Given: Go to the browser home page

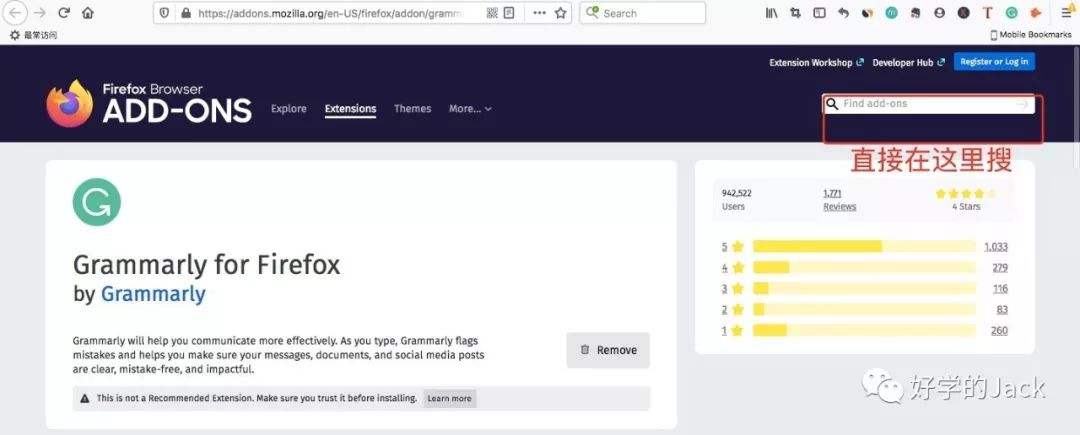Looking at the screenshot, I should coord(88,13).
